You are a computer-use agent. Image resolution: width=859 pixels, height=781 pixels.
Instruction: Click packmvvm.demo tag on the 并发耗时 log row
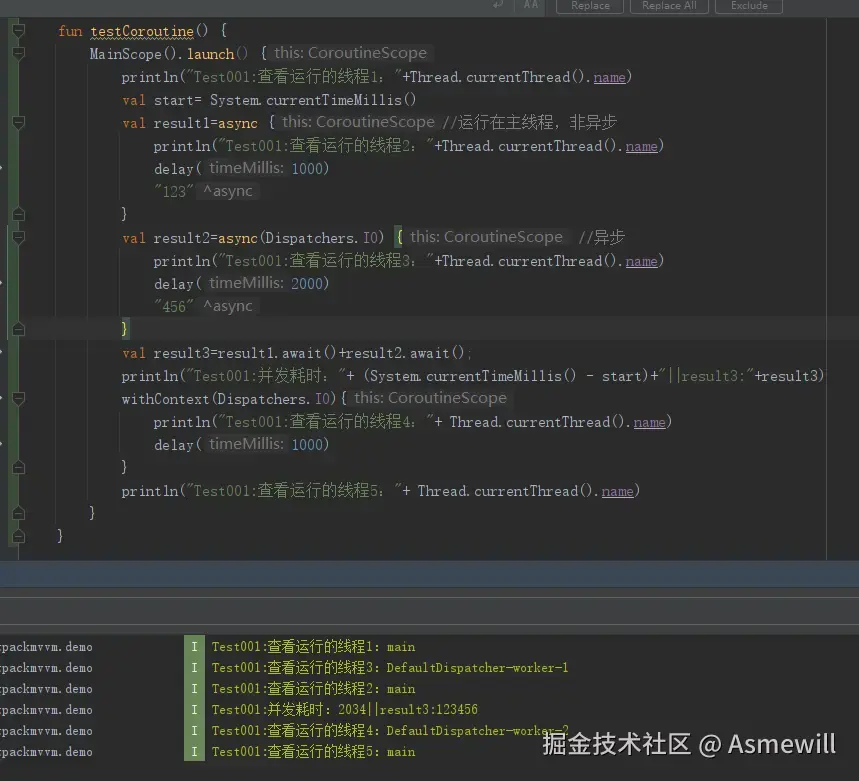47,710
